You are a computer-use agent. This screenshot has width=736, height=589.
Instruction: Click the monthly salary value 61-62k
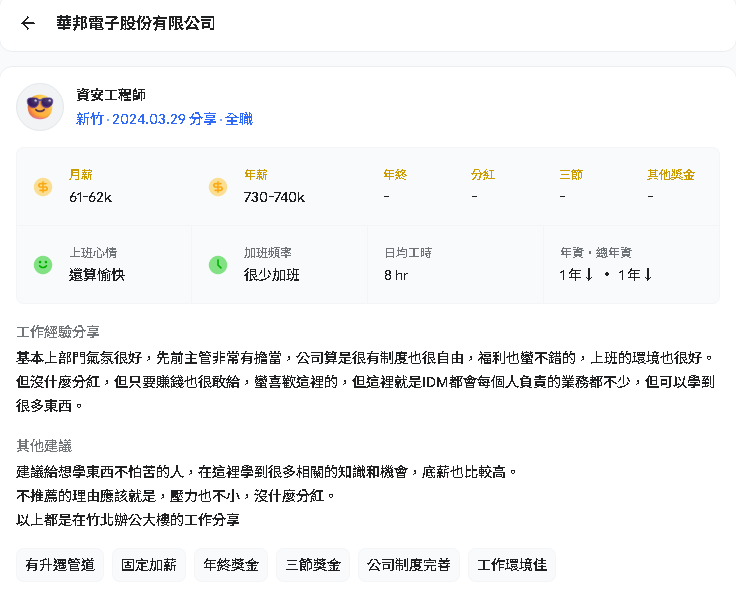point(91,197)
